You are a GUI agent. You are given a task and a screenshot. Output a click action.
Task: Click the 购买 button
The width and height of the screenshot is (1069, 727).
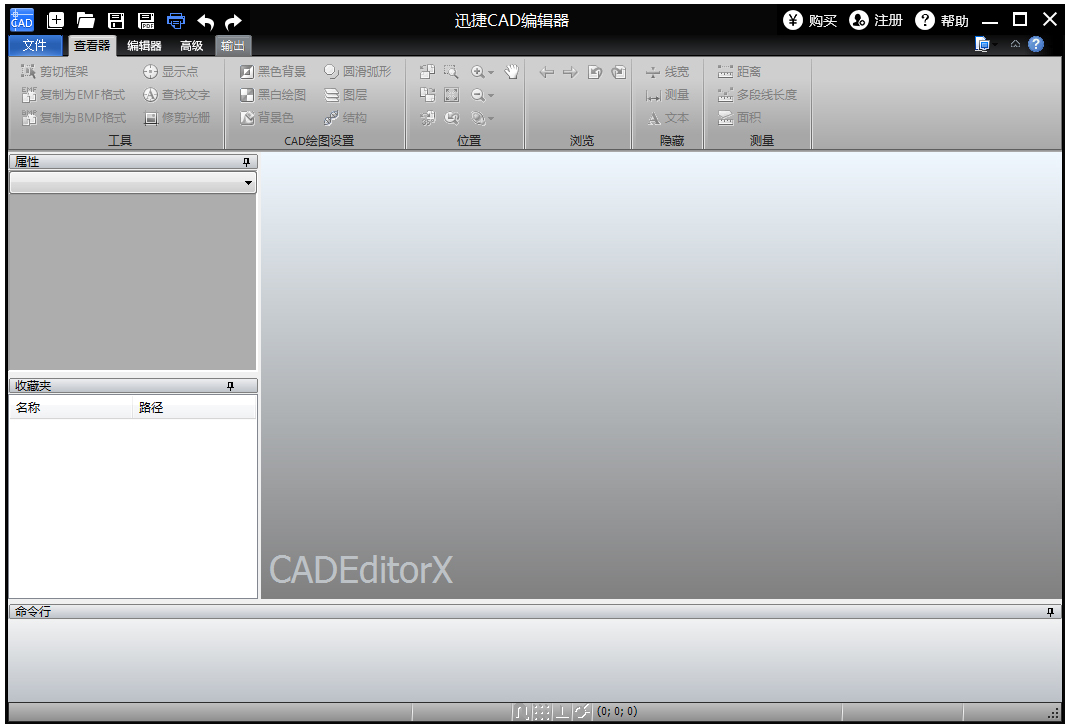tap(810, 20)
